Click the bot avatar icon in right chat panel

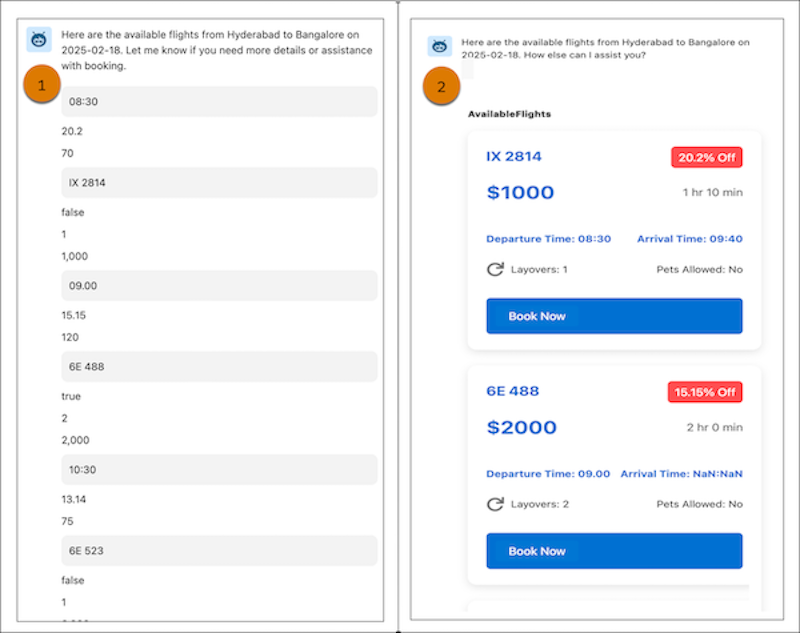coord(439,47)
